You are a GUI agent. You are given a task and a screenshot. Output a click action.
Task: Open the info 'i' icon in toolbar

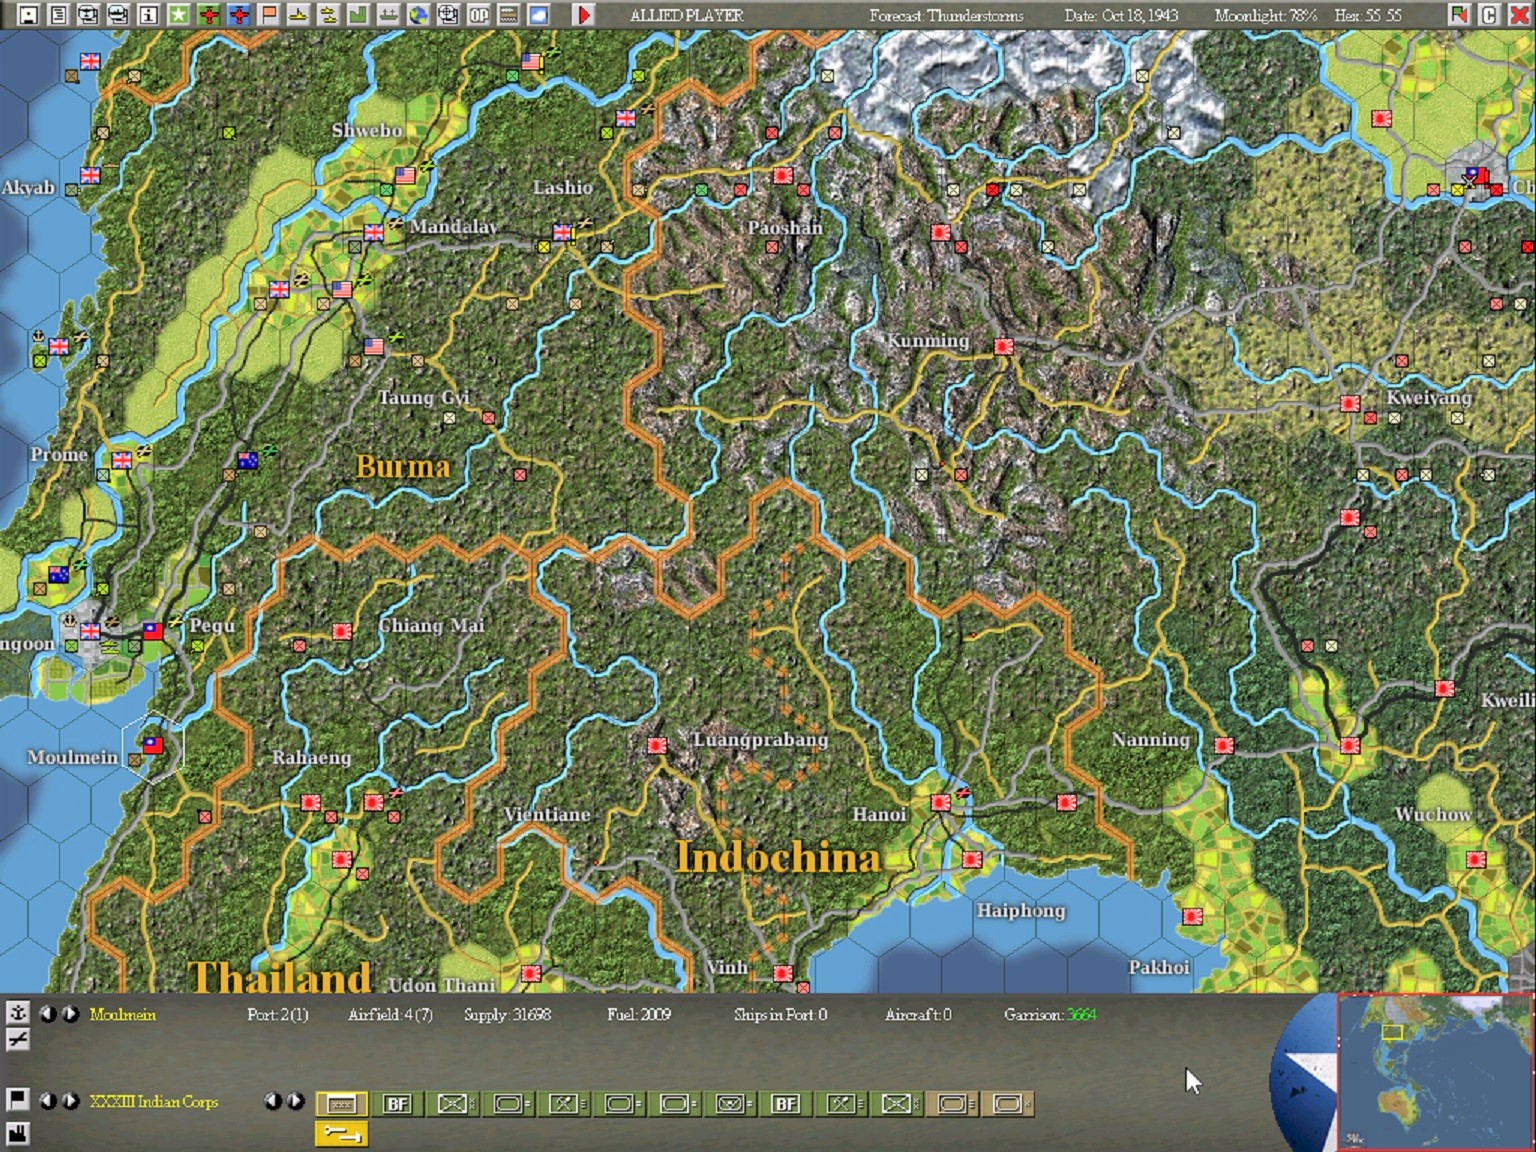149,14
